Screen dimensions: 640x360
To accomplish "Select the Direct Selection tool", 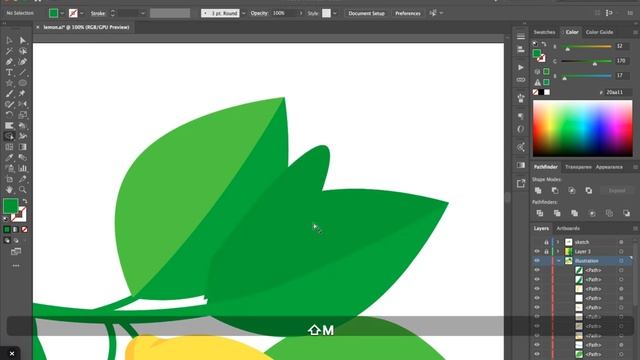I will click(x=22, y=40).
